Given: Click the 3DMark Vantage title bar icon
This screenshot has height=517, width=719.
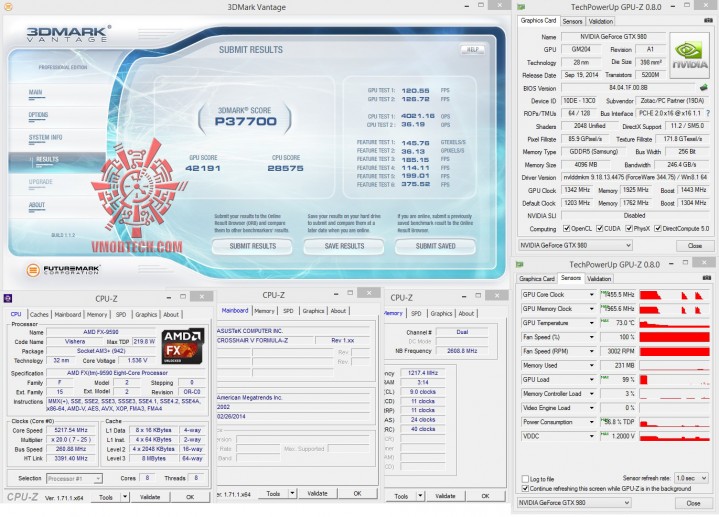Looking at the screenshot, I should [8, 7].
